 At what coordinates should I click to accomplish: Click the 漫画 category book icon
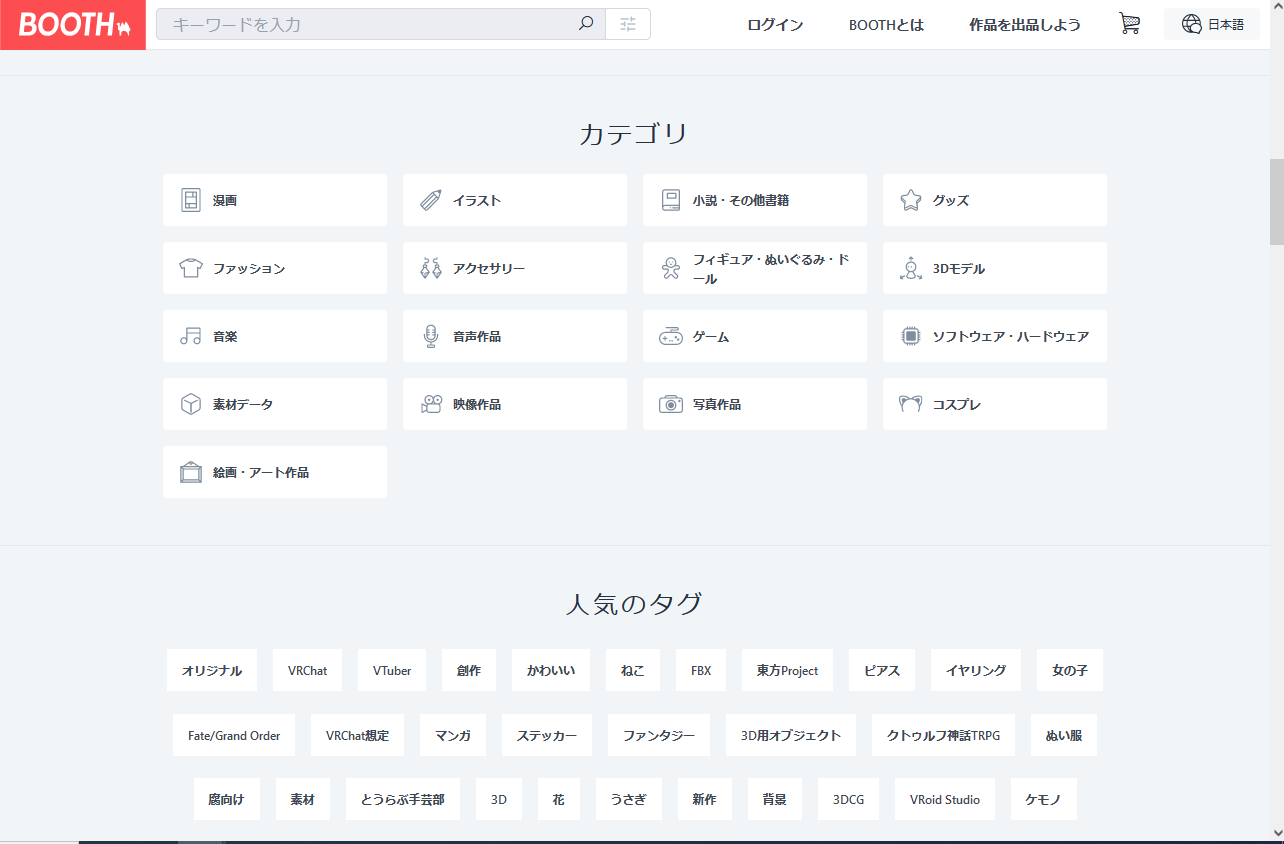(x=191, y=200)
